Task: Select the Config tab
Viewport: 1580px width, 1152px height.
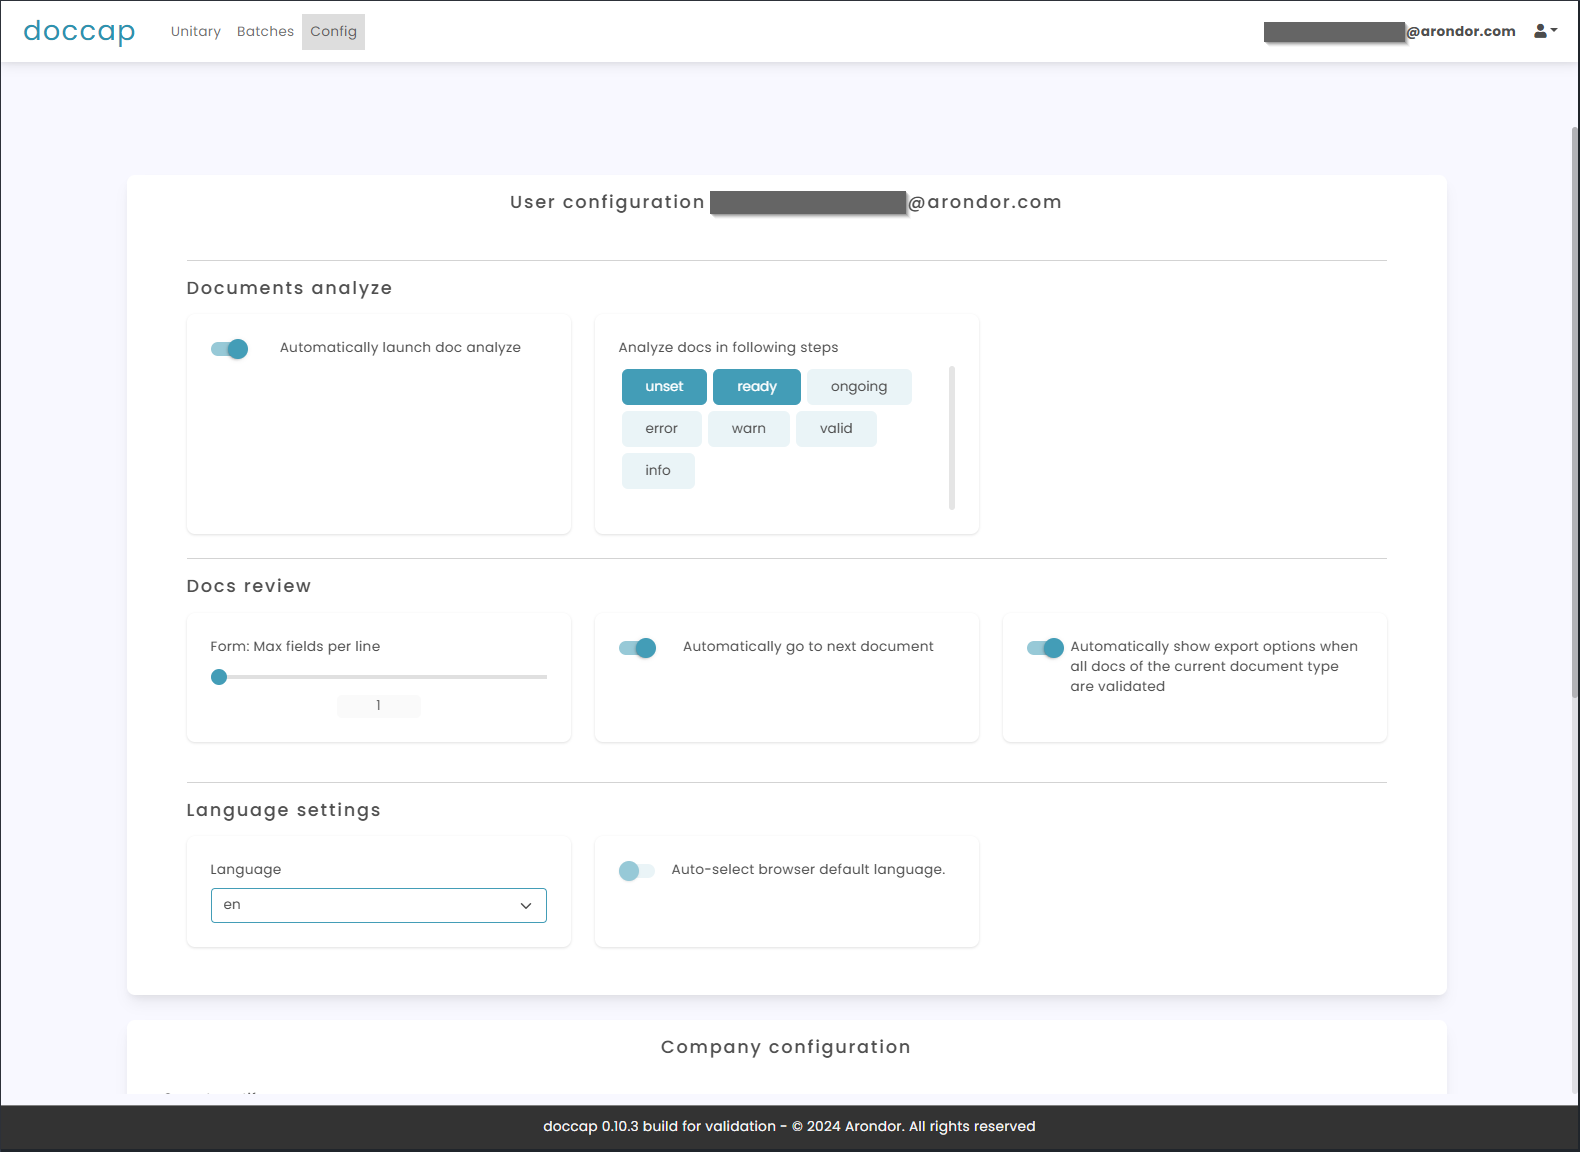Action: [333, 32]
